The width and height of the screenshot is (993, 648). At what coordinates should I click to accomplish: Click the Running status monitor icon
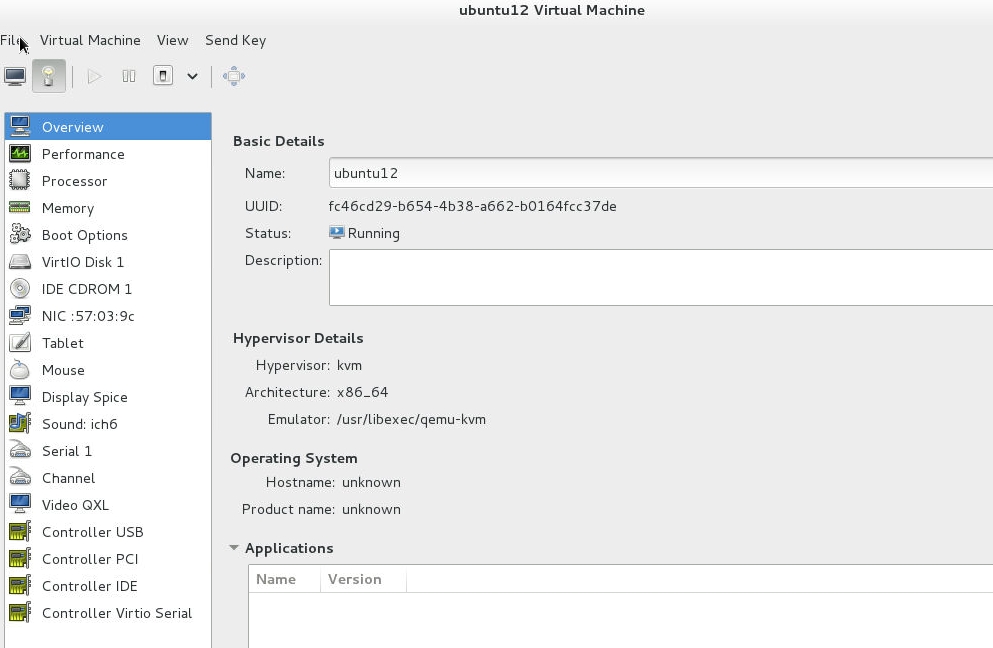click(x=336, y=232)
